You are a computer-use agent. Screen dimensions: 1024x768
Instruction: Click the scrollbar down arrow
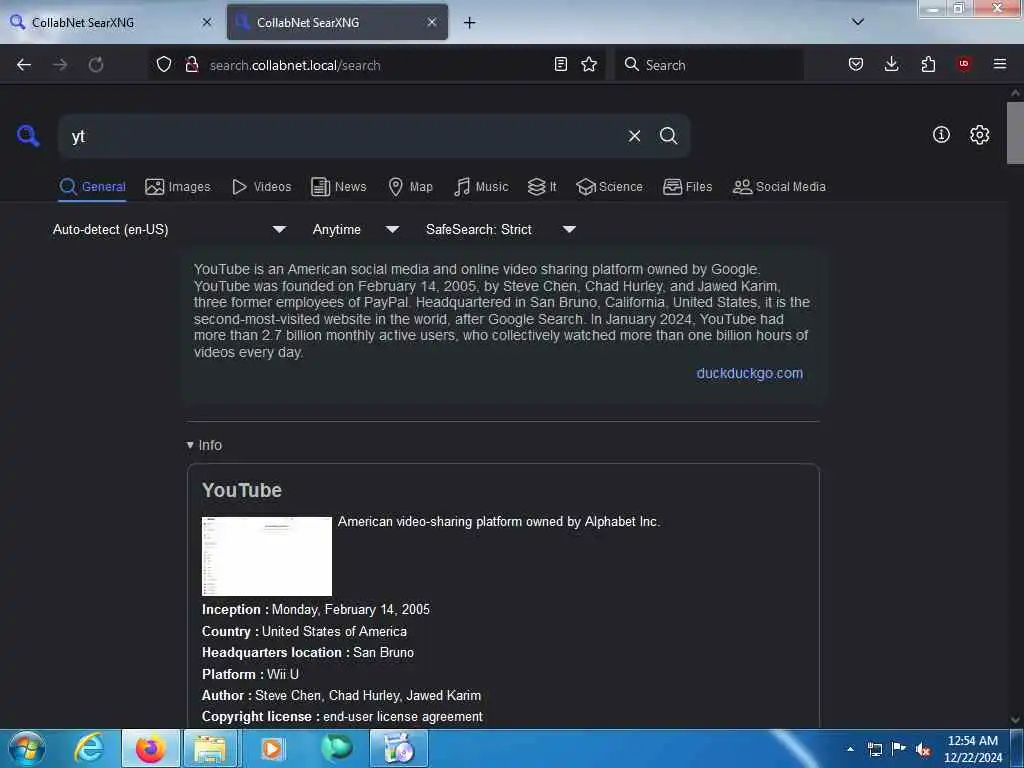(x=1015, y=720)
